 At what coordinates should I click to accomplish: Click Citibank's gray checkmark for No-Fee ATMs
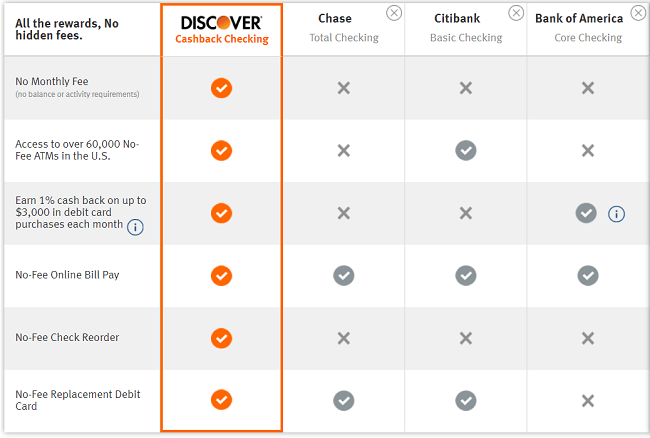[x=466, y=150]
